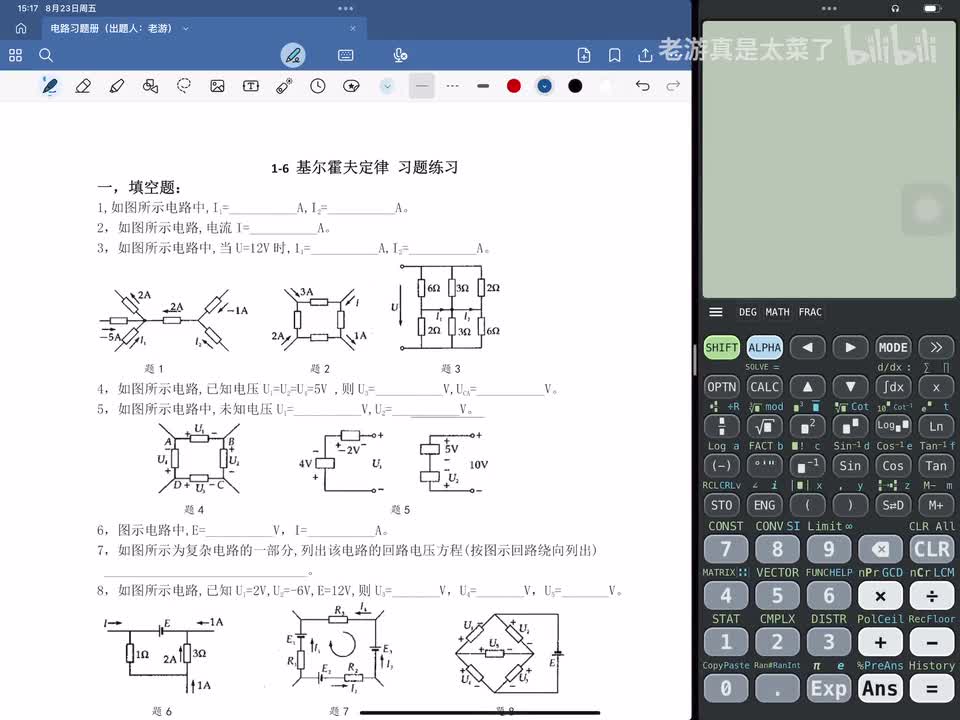
Task: Expand the pen style dropdown chevron
Action: coord(387,86)
